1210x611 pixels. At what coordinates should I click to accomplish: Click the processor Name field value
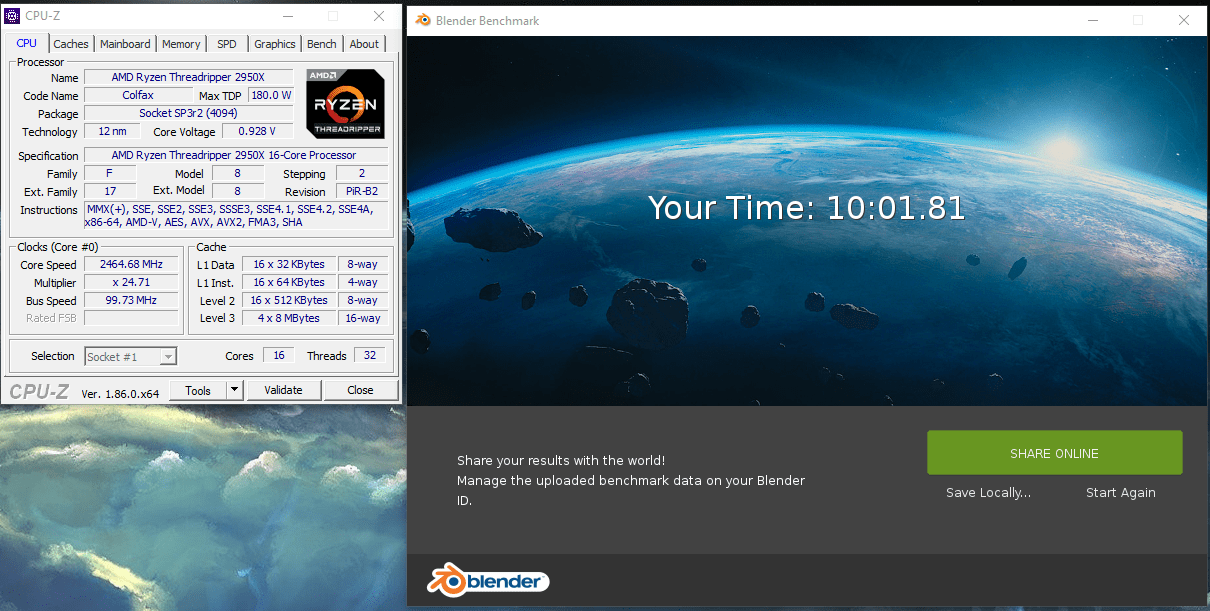coord(188,77)
